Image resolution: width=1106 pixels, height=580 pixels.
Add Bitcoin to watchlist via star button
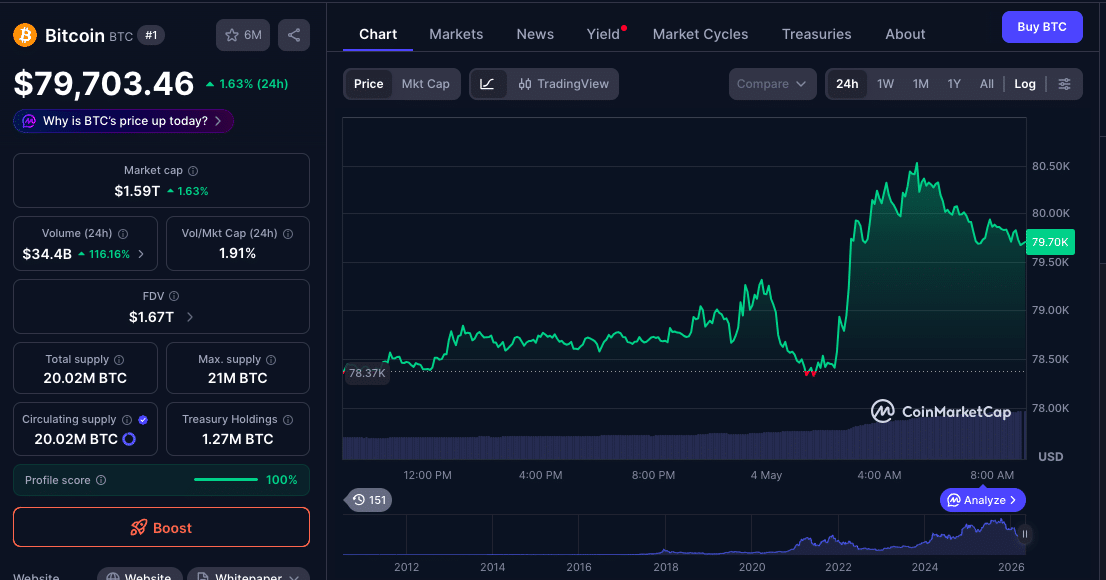click(x=243, y=35)
